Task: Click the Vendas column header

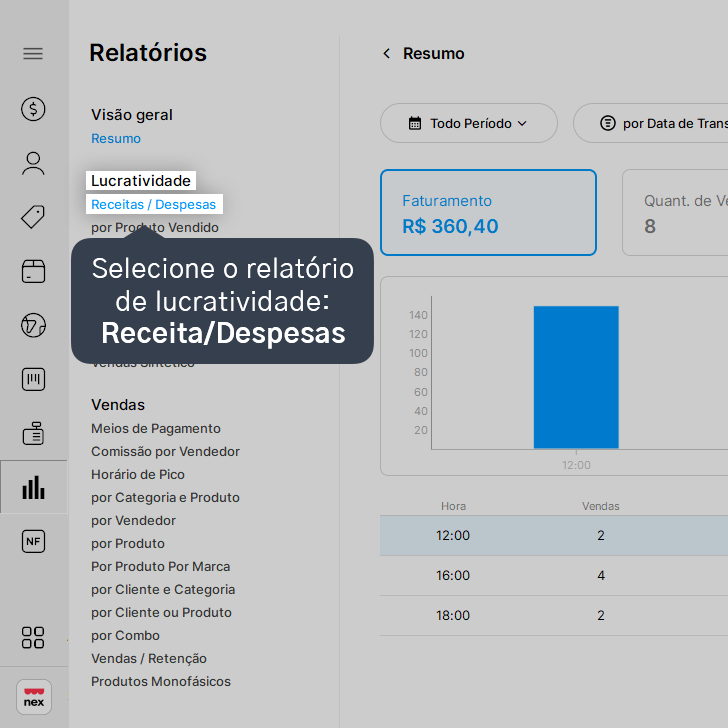Action: pyautogui.click(x=600, y=506)
